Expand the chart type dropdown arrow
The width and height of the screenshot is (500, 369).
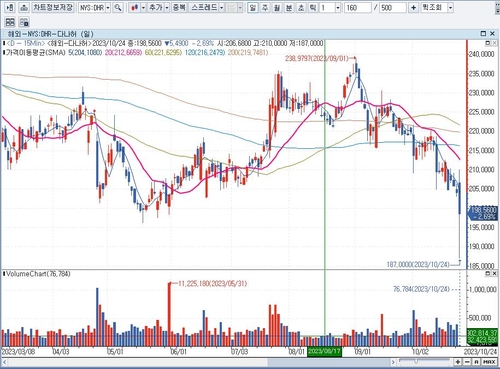(x=143, y=8)
